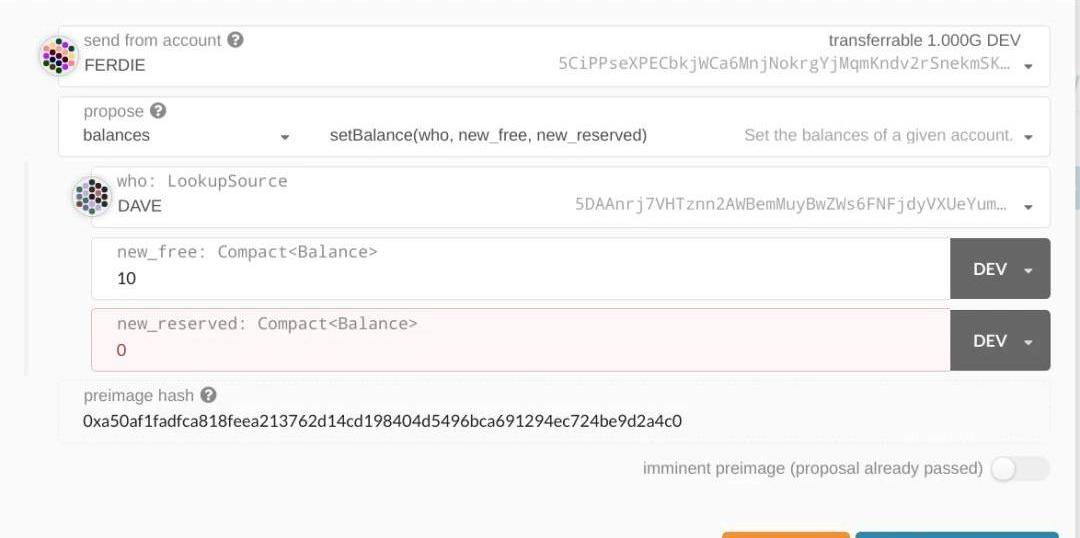
Task: Click FERDIE's truncated account address
Action: tap(784, 64)
